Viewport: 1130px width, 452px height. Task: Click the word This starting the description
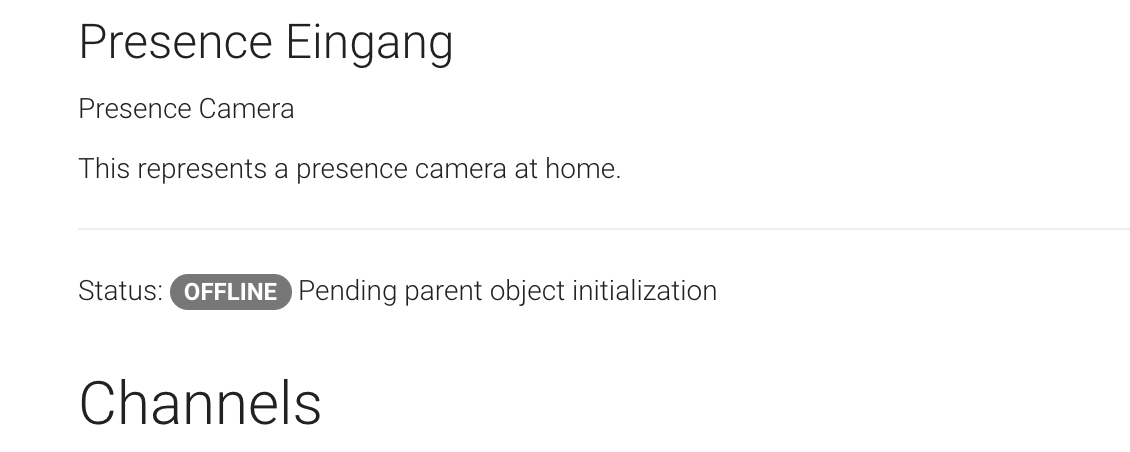(104, 169)
